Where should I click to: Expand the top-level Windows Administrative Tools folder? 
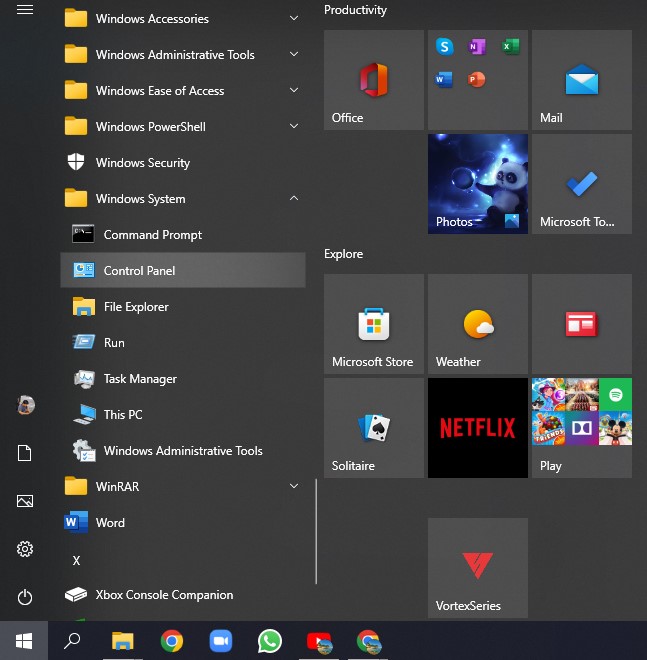tap(183, 54)
